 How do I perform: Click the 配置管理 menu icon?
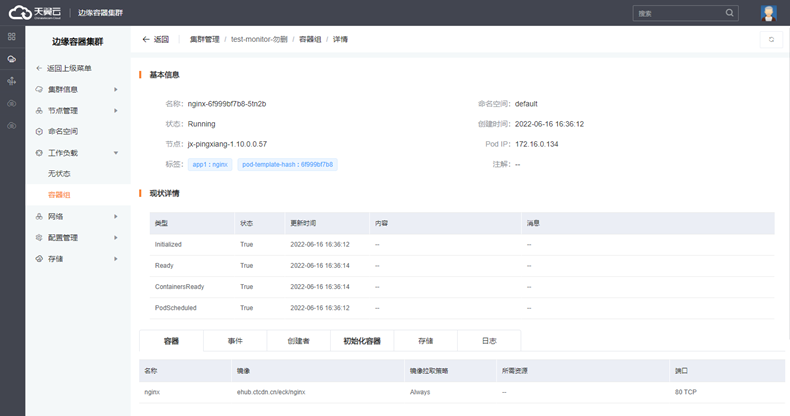[39, 238]
